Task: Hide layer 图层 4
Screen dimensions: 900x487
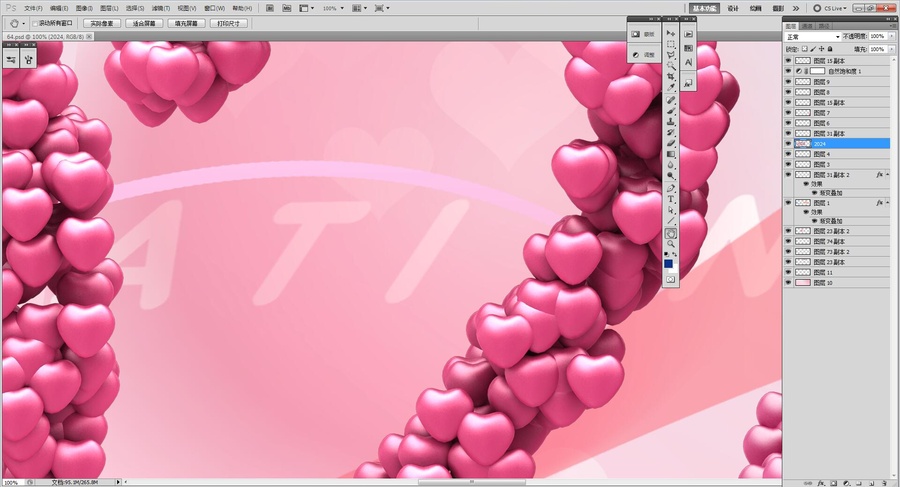Action: coord(788,154)
